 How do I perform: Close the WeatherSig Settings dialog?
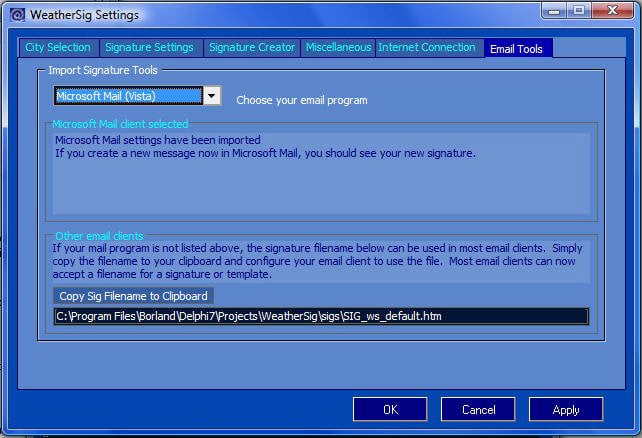tap(611, 11)
